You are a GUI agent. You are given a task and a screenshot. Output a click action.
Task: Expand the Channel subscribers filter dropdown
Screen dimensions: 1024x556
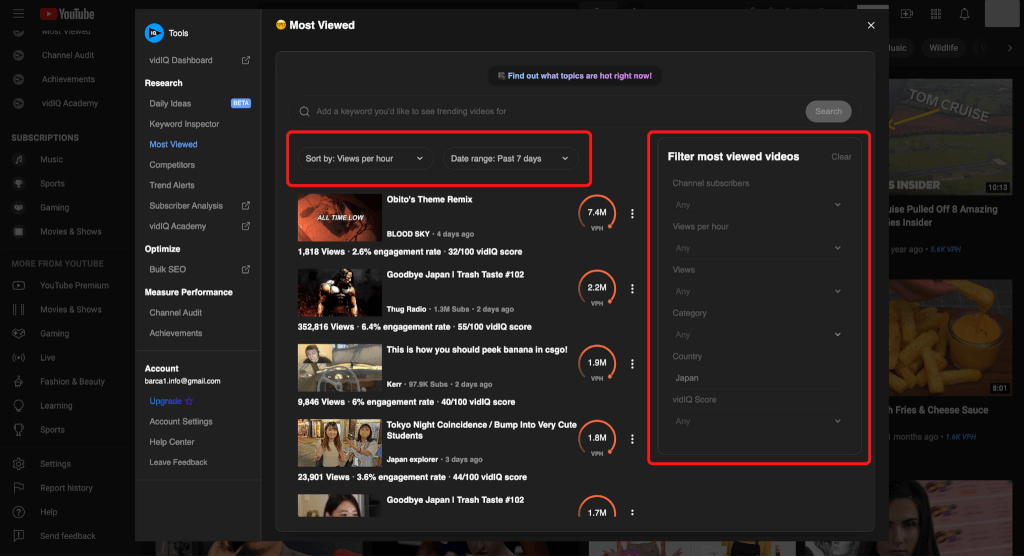click(757, 205)
